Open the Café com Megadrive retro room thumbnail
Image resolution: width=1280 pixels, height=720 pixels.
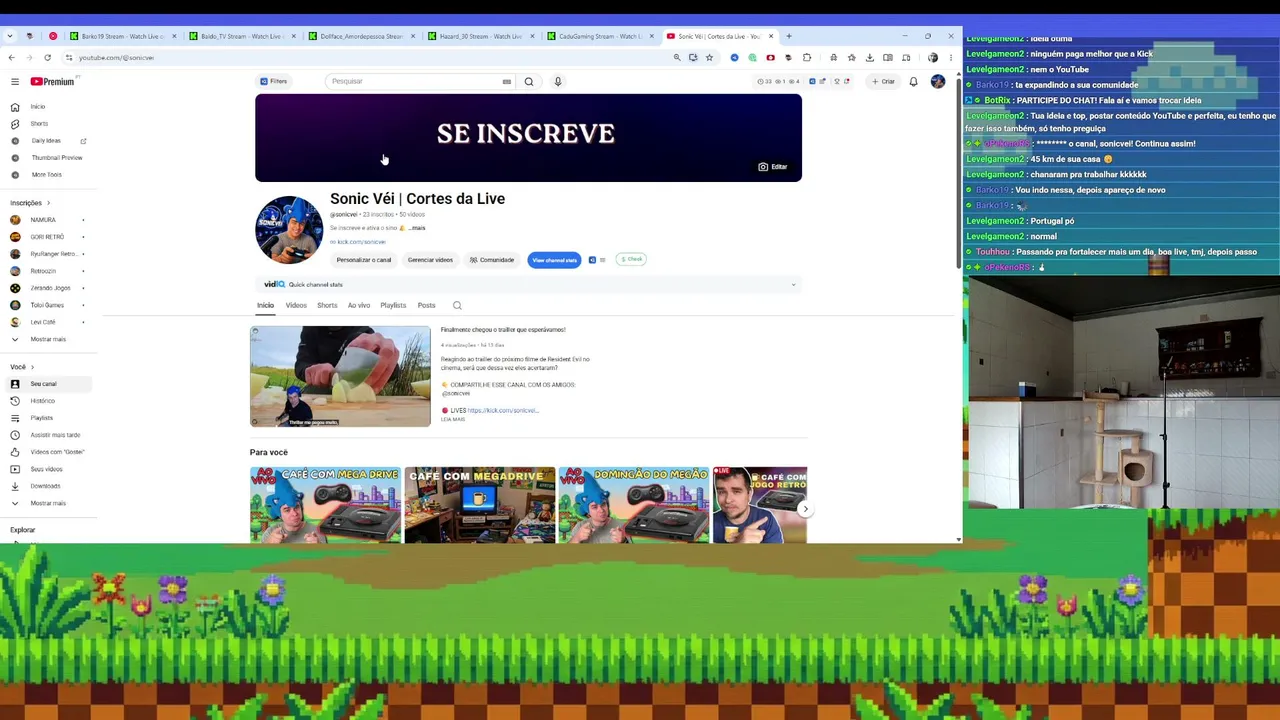[480, 505]
